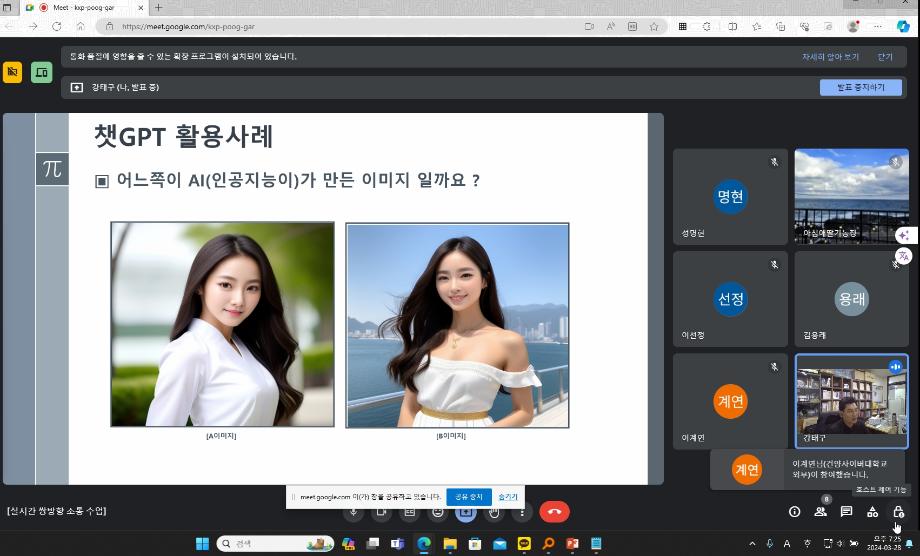Open the chat panel
This screenshot has width=920, height=556.
coord(846,511)
